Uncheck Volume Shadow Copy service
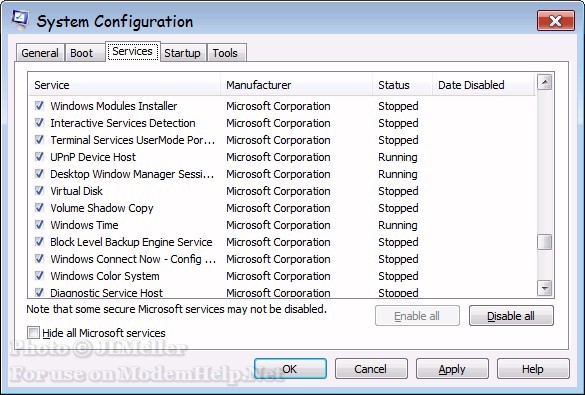The image size is (585, 395). click(39, 207)
